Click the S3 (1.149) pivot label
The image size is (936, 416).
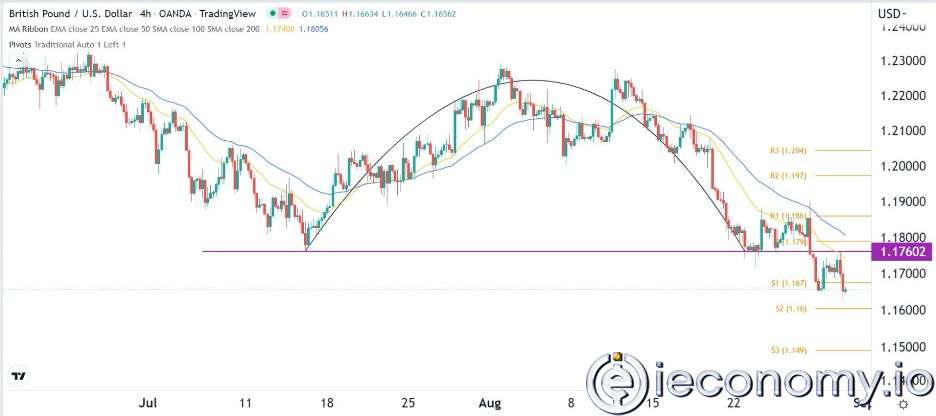click(x=788, y=350)
